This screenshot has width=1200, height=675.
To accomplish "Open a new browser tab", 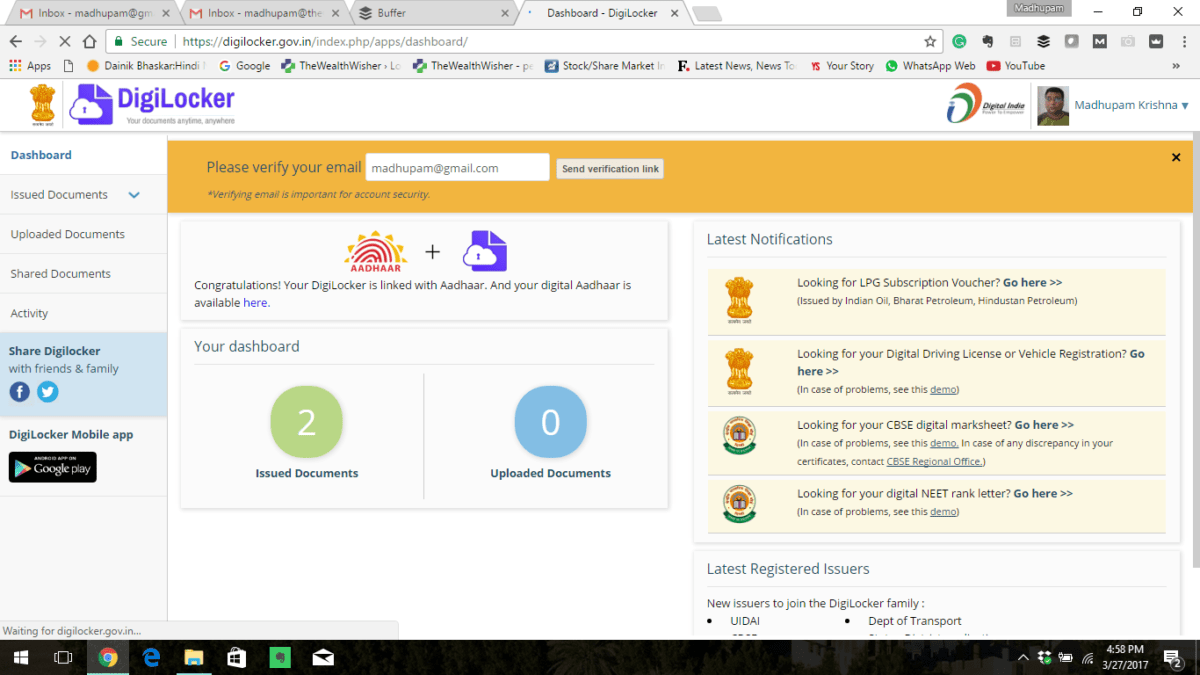I will tap(707, 13).
